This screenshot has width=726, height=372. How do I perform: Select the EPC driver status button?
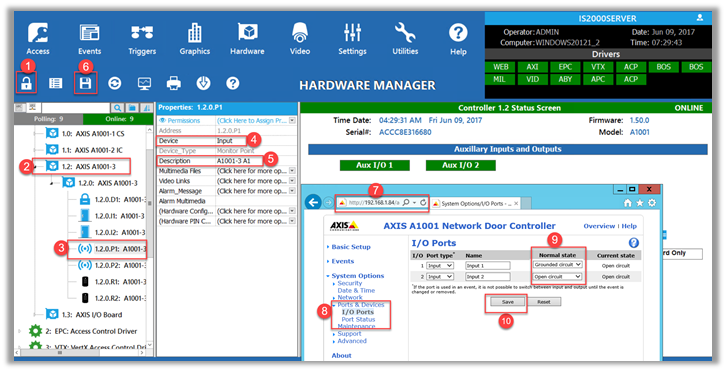(x=565, y=67)
